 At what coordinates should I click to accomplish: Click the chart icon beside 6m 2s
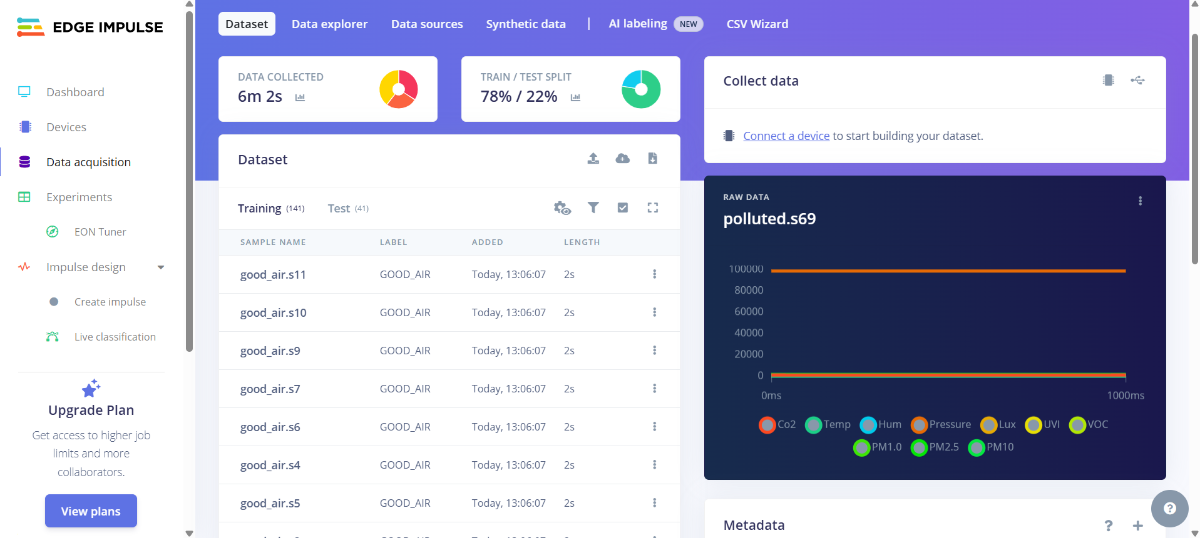[x=300, y=97]
